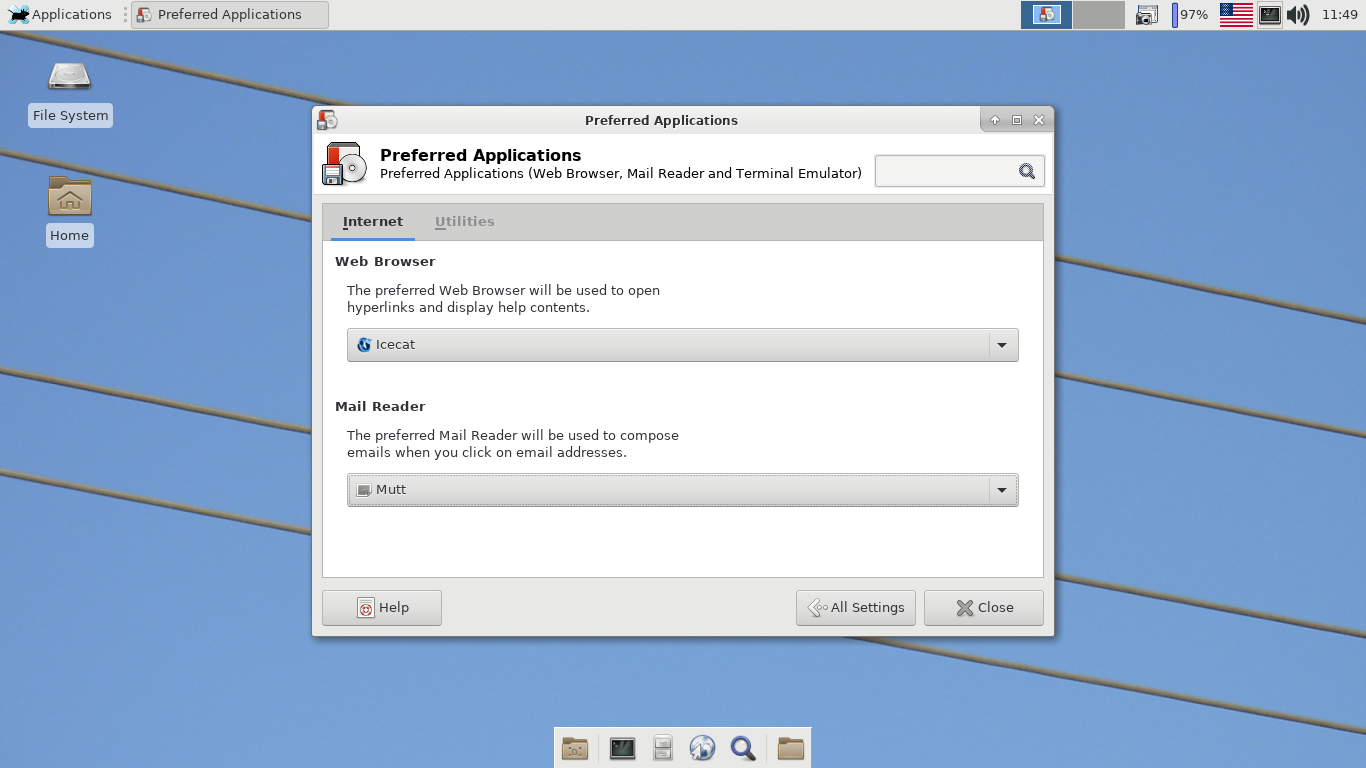Open the show desktop folder icon in the dock
This screenshot has height=768, width=1366.
(x=575, y=748)
